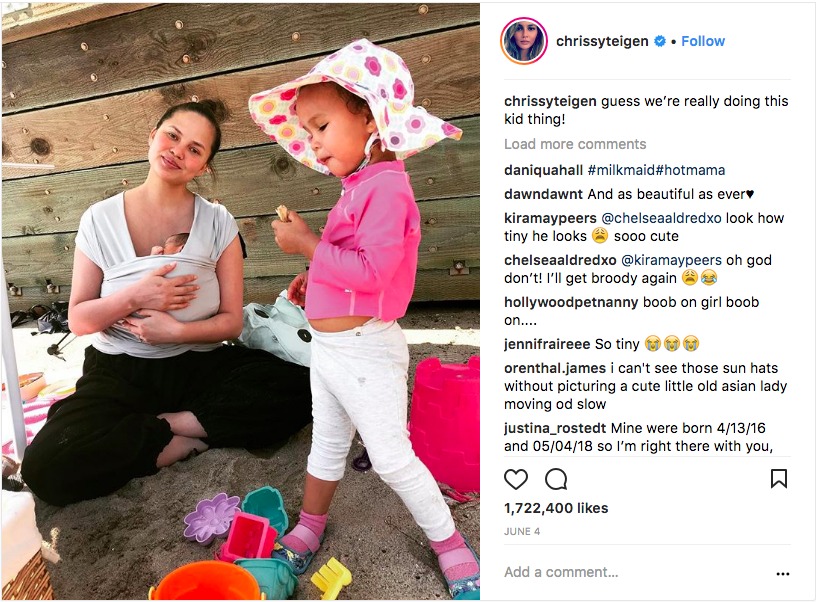Open comments via speech bubble icon
The width and height of the screenshot is (816, 602).
556,479
